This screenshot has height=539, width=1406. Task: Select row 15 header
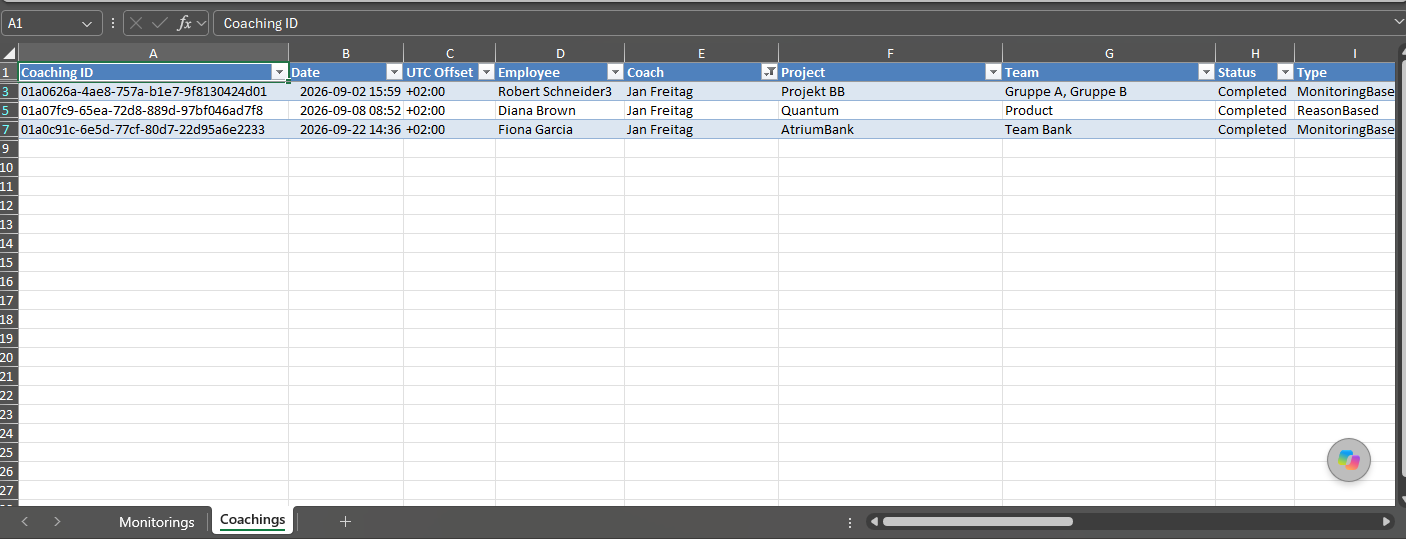(9, 262)
